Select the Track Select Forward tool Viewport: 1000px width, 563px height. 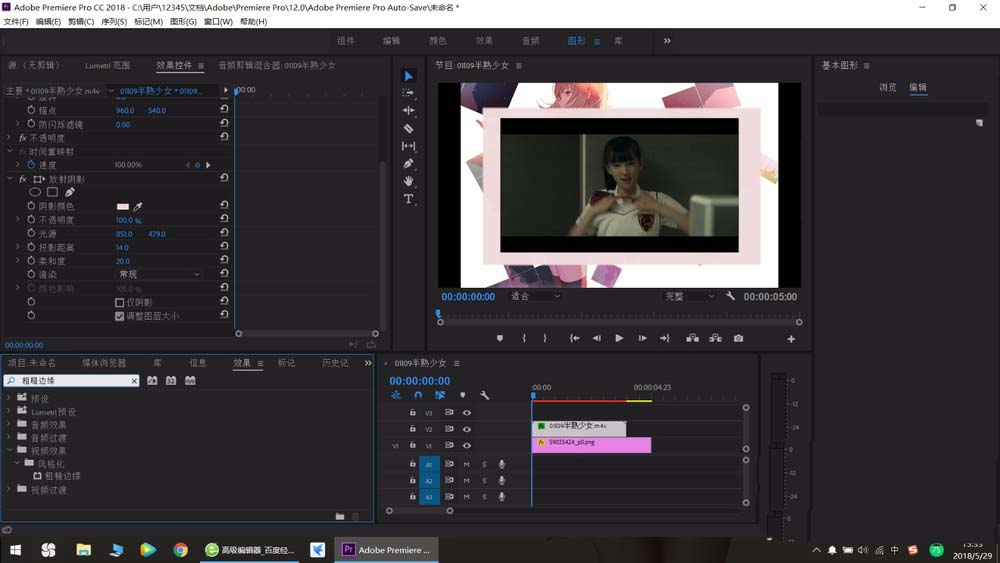408,92
